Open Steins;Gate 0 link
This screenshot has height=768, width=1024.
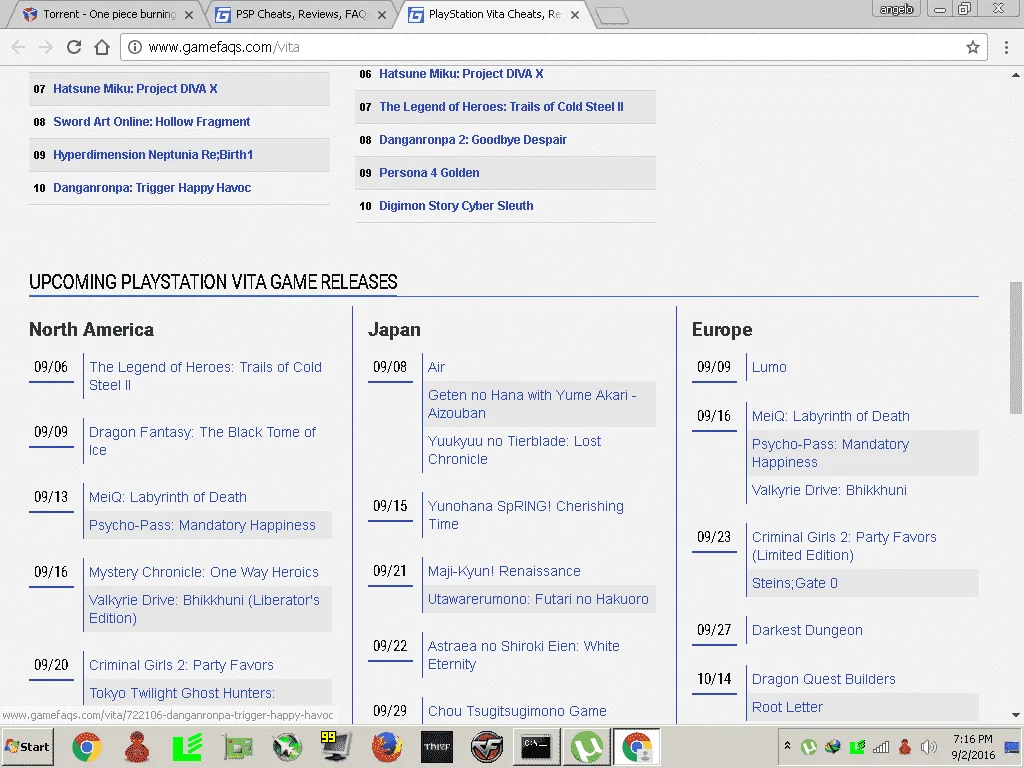click(x=795, y=583)
